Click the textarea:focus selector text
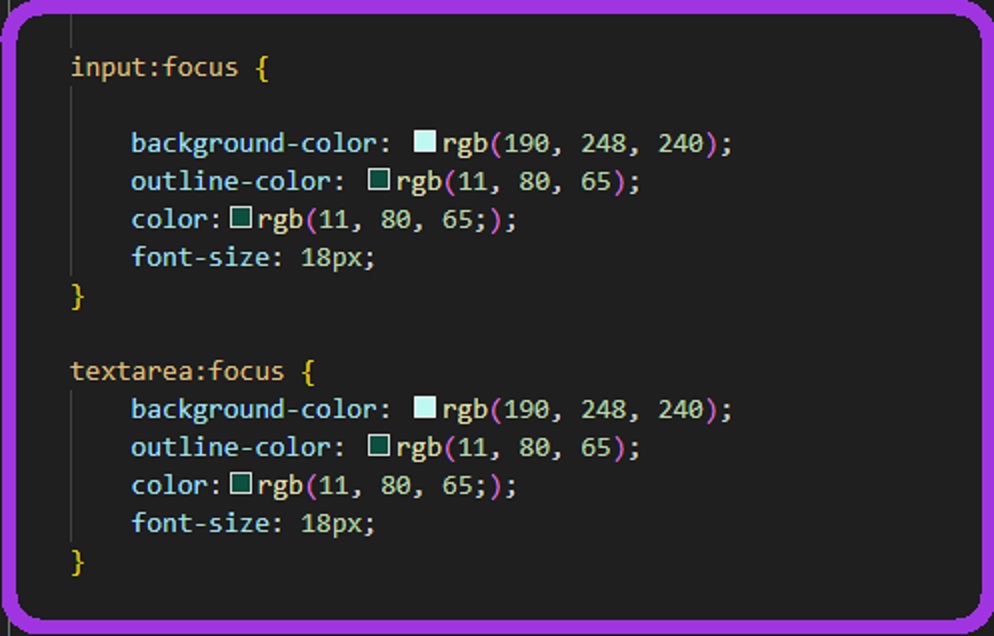The width and height of the screenshot is (994, 636). coord(177,372)
